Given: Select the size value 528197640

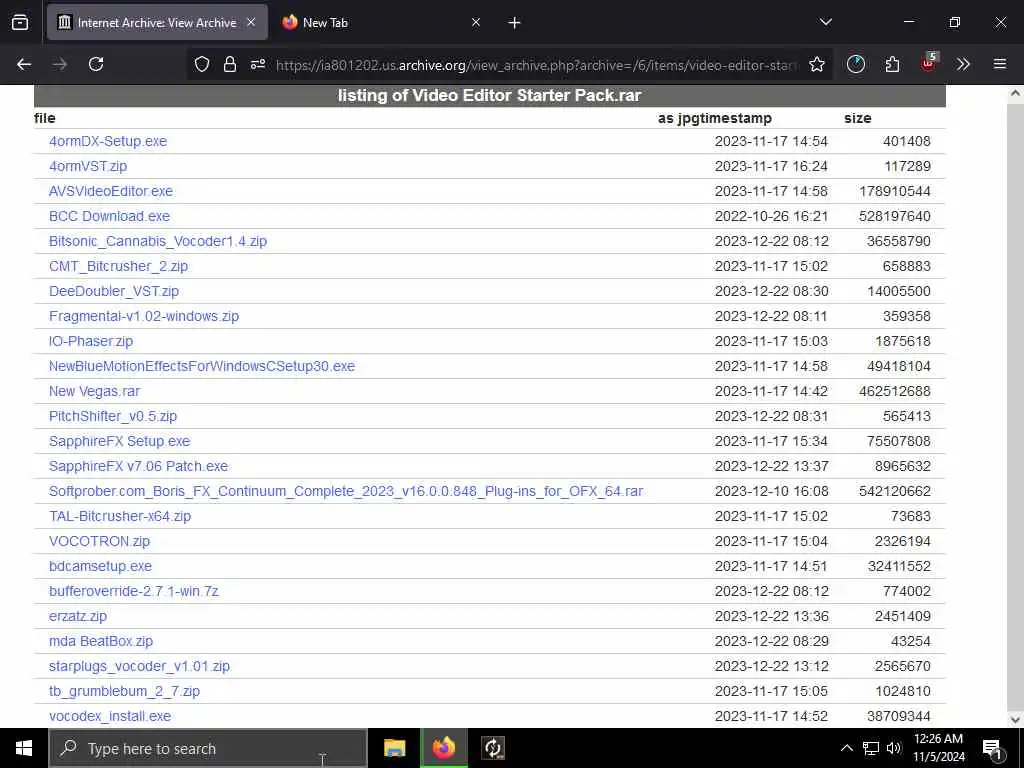Looking at the screenshot, I should tap(895, 216).
